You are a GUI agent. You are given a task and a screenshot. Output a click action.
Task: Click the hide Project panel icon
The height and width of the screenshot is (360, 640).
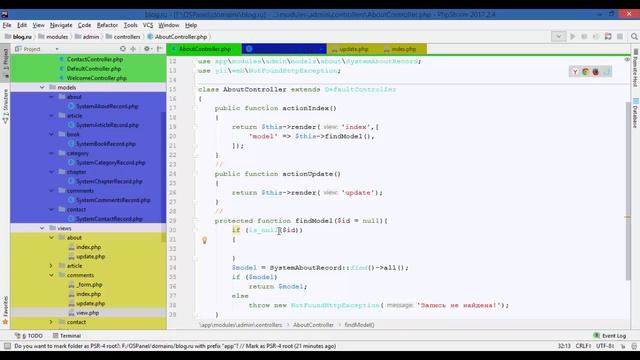(159, 49)
